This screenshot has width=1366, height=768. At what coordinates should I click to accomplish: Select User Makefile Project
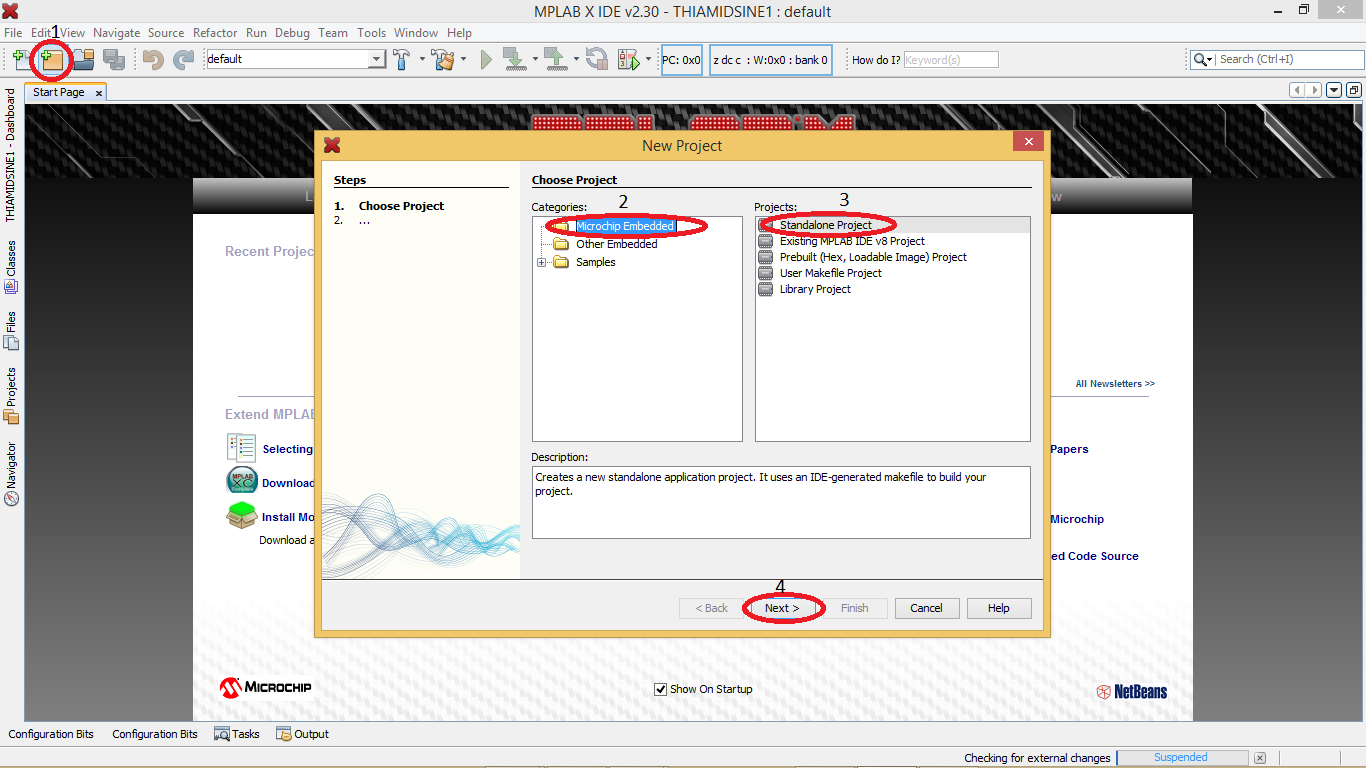tap(831, 273)
